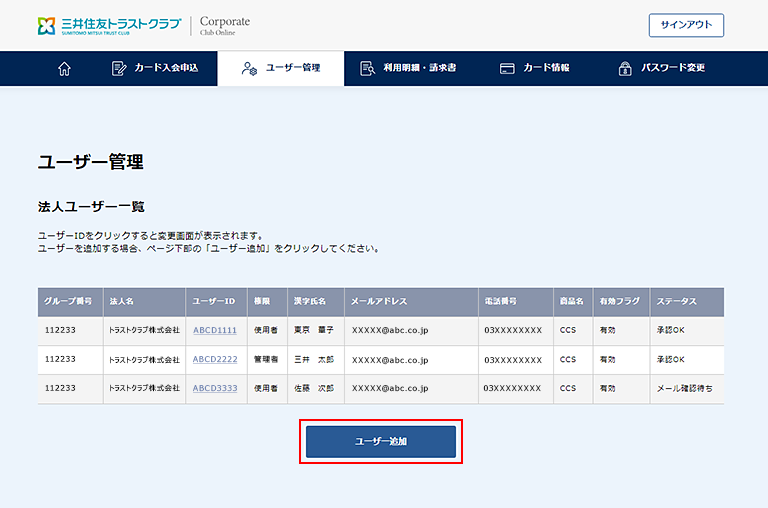Screen dimensions: 768x508
Task: Click the ユーザー追加 button
Action: pyautogui.click(x=381, y=441)
